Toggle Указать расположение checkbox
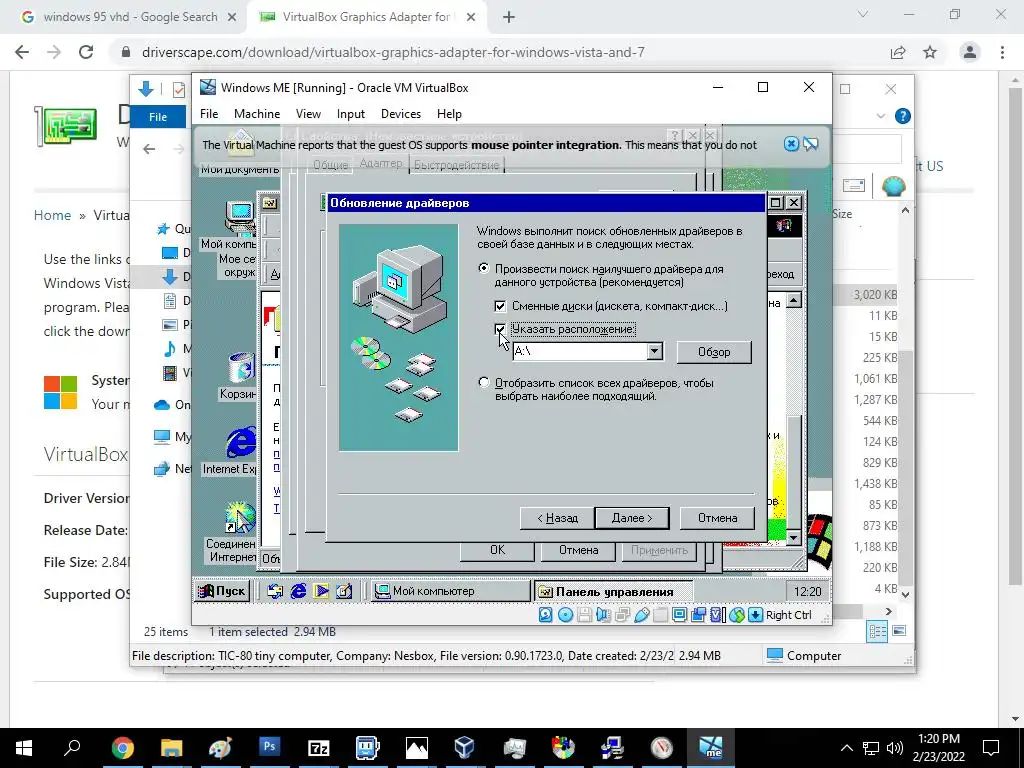 [500, 329]
